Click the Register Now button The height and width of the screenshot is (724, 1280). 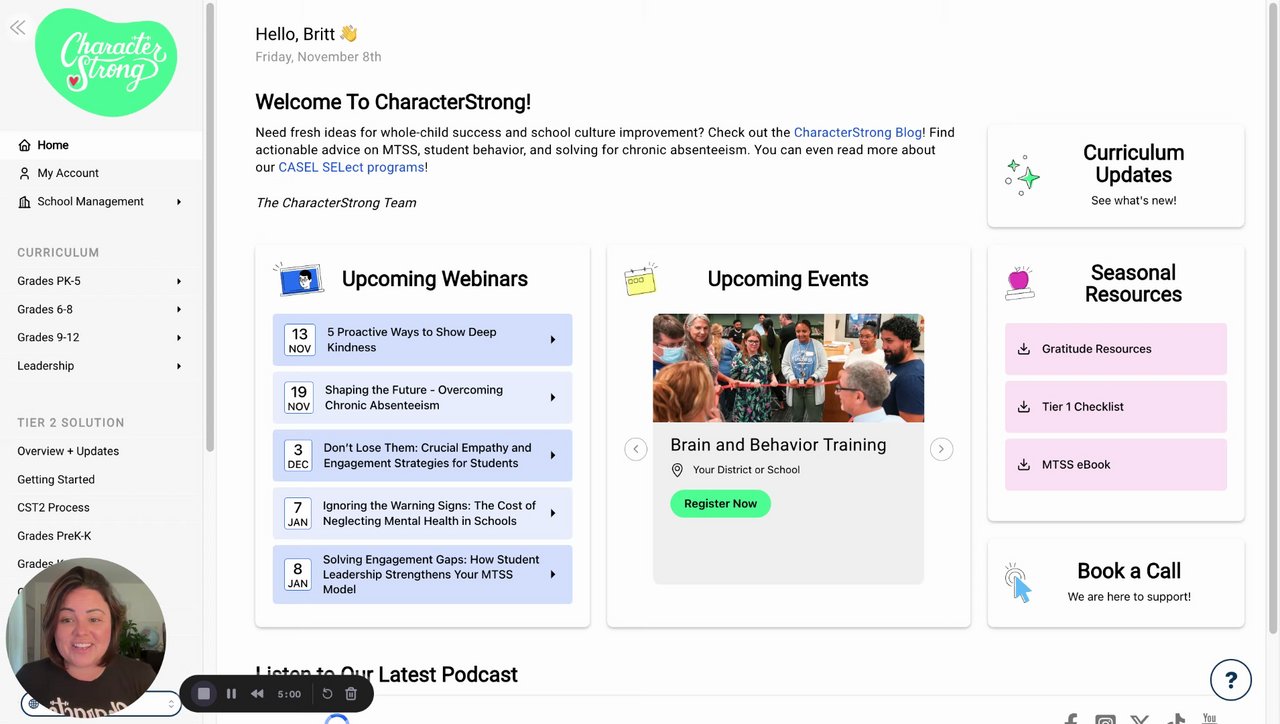point(720,504)
